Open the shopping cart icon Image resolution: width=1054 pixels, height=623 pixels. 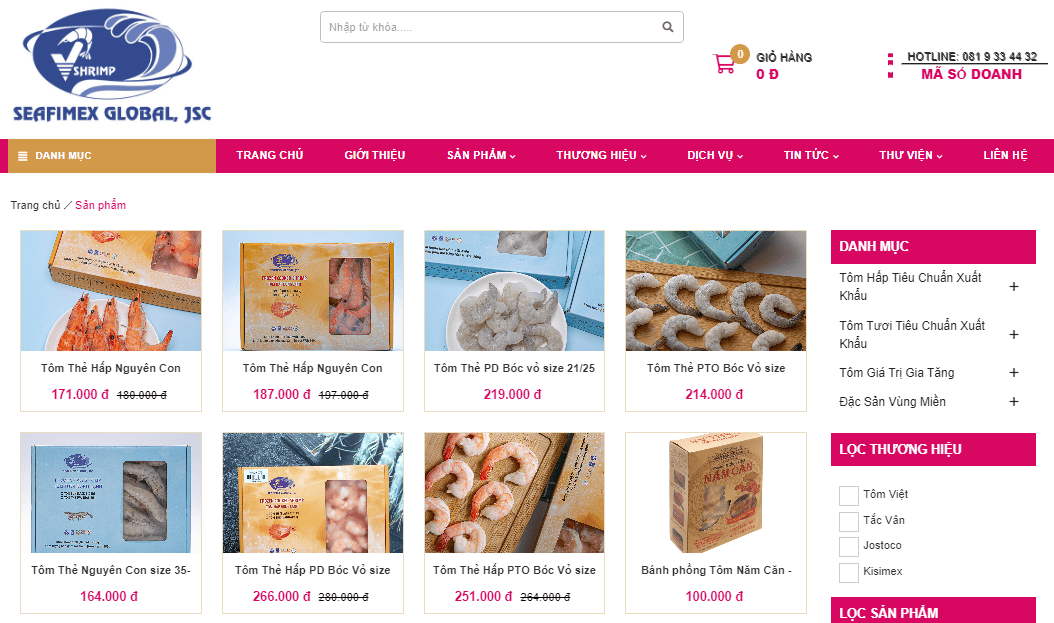pyautogui.click(x=725, y=64)
